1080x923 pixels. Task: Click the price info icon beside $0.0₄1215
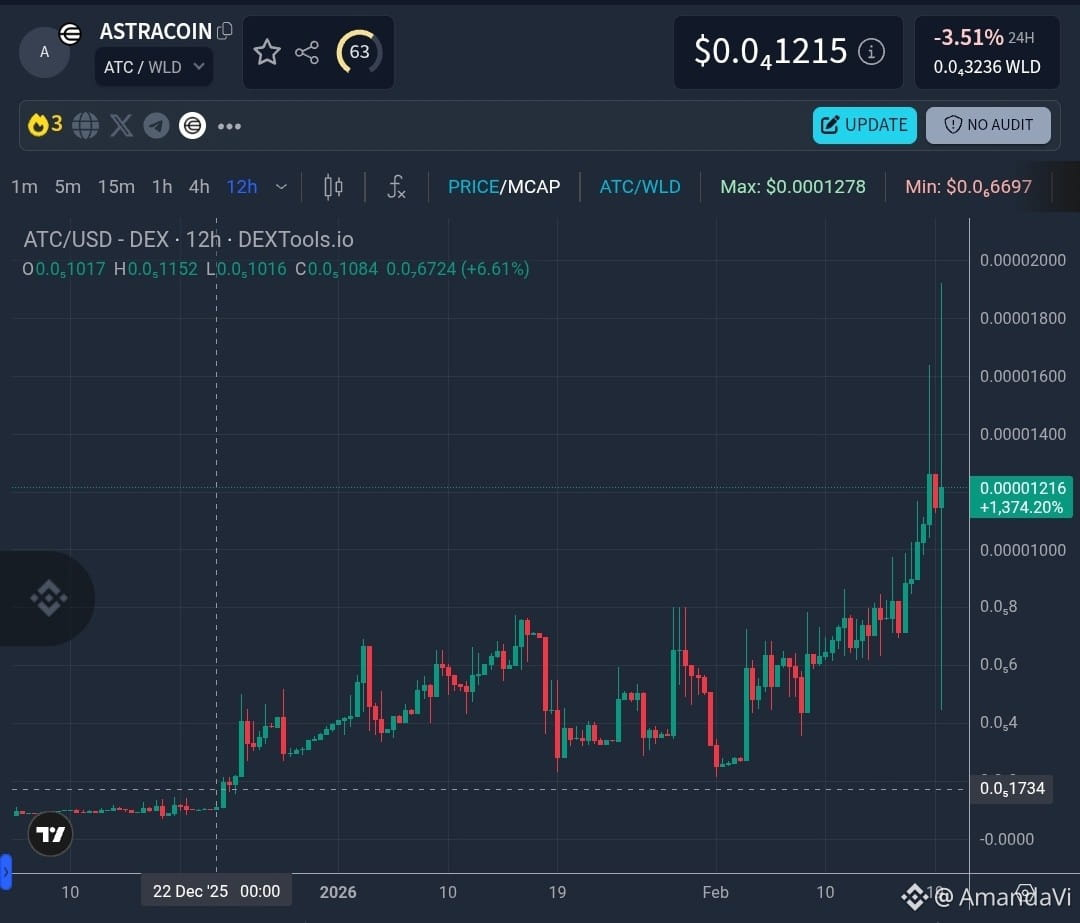click(x=871, y=52)
